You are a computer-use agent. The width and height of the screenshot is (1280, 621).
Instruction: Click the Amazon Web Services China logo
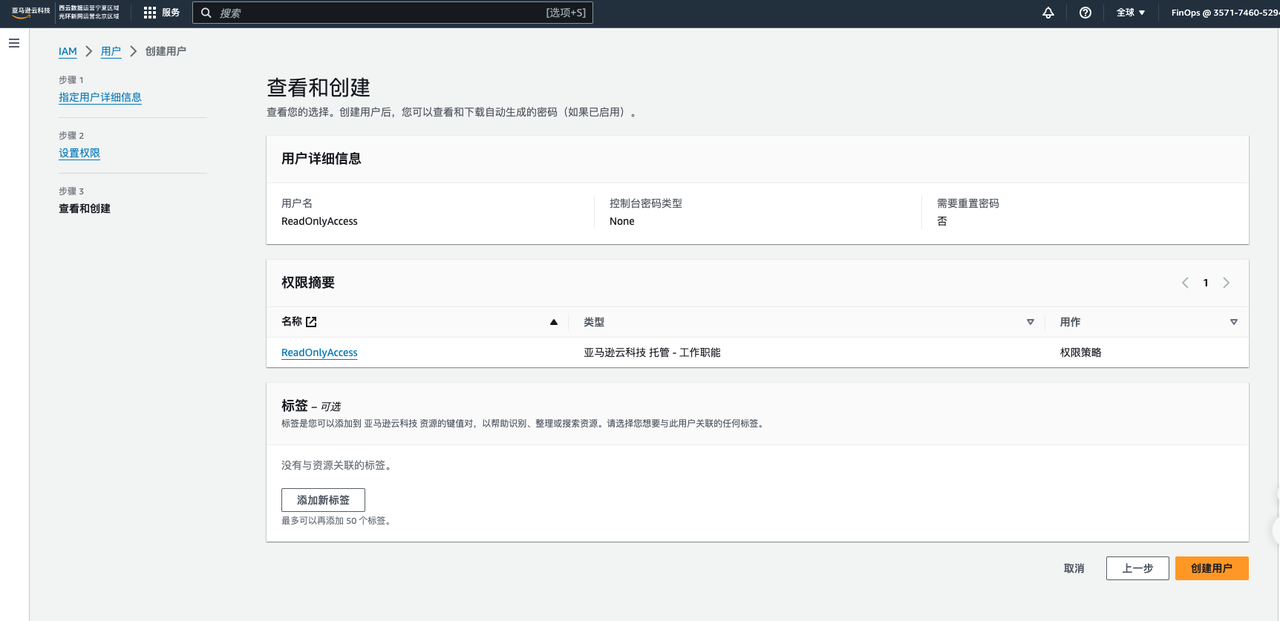28,12
